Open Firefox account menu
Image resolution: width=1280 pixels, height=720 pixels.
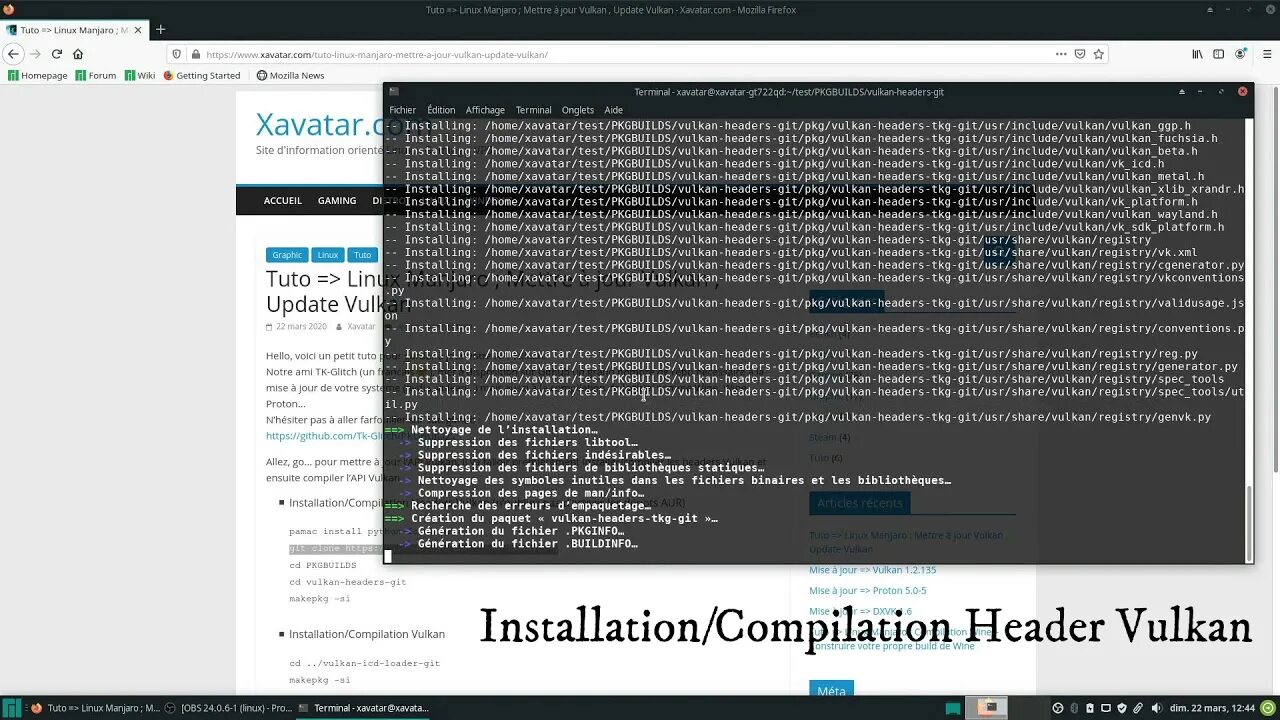(1242, 54)
